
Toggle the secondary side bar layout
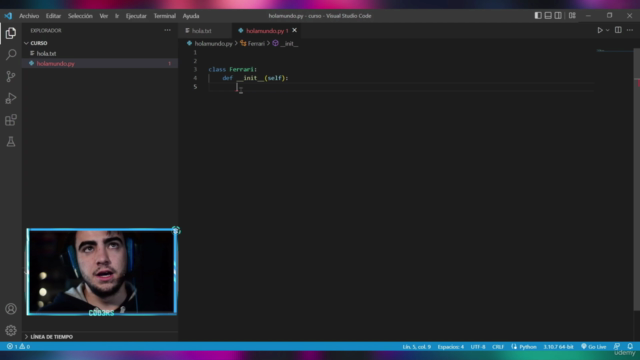[558, 16]
